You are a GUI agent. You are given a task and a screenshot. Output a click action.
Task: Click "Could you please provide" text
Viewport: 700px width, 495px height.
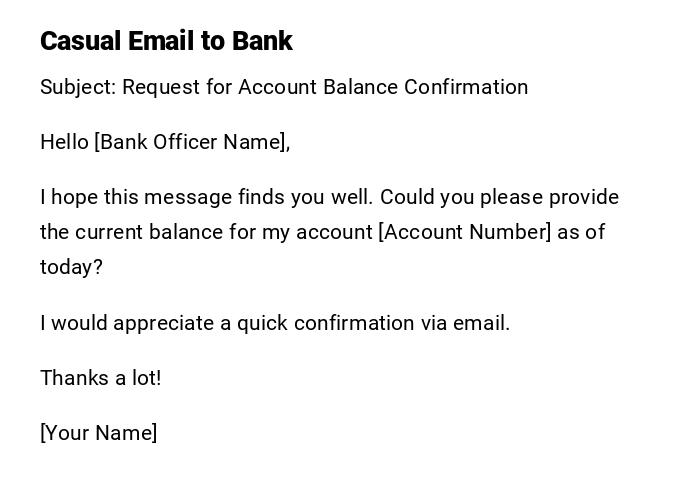[x=499, y=197]
